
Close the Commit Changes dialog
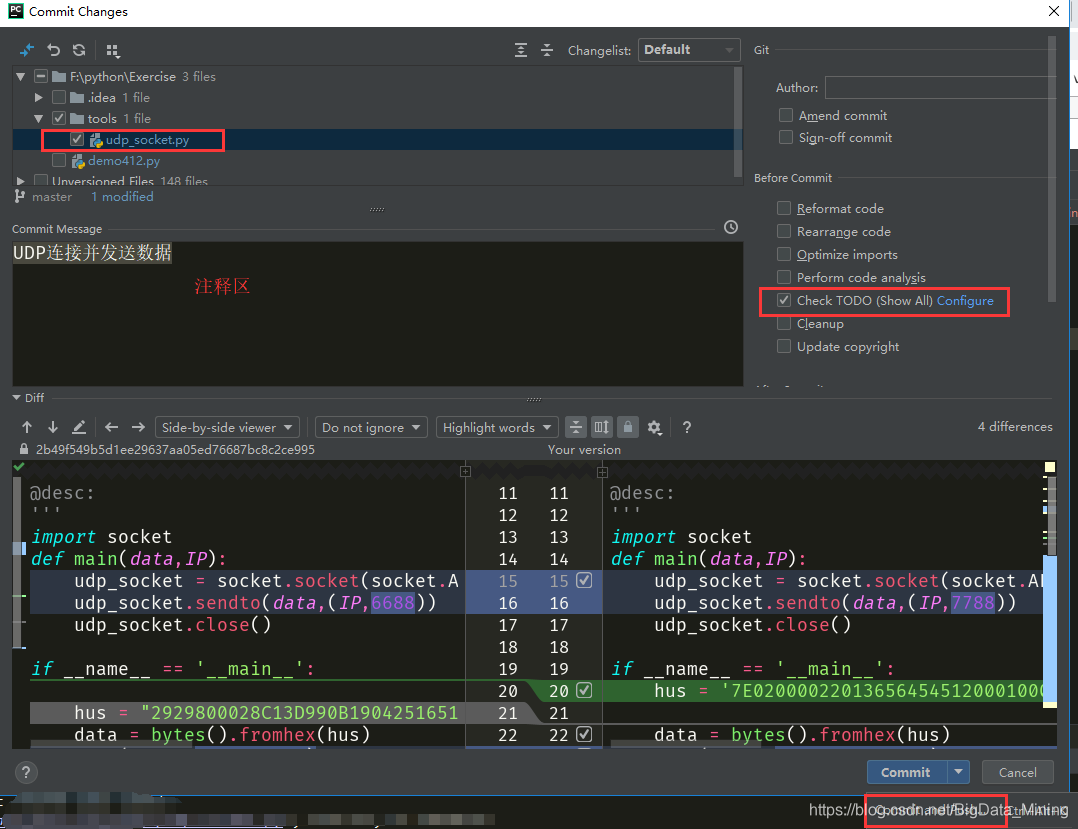click(1054, 11)
